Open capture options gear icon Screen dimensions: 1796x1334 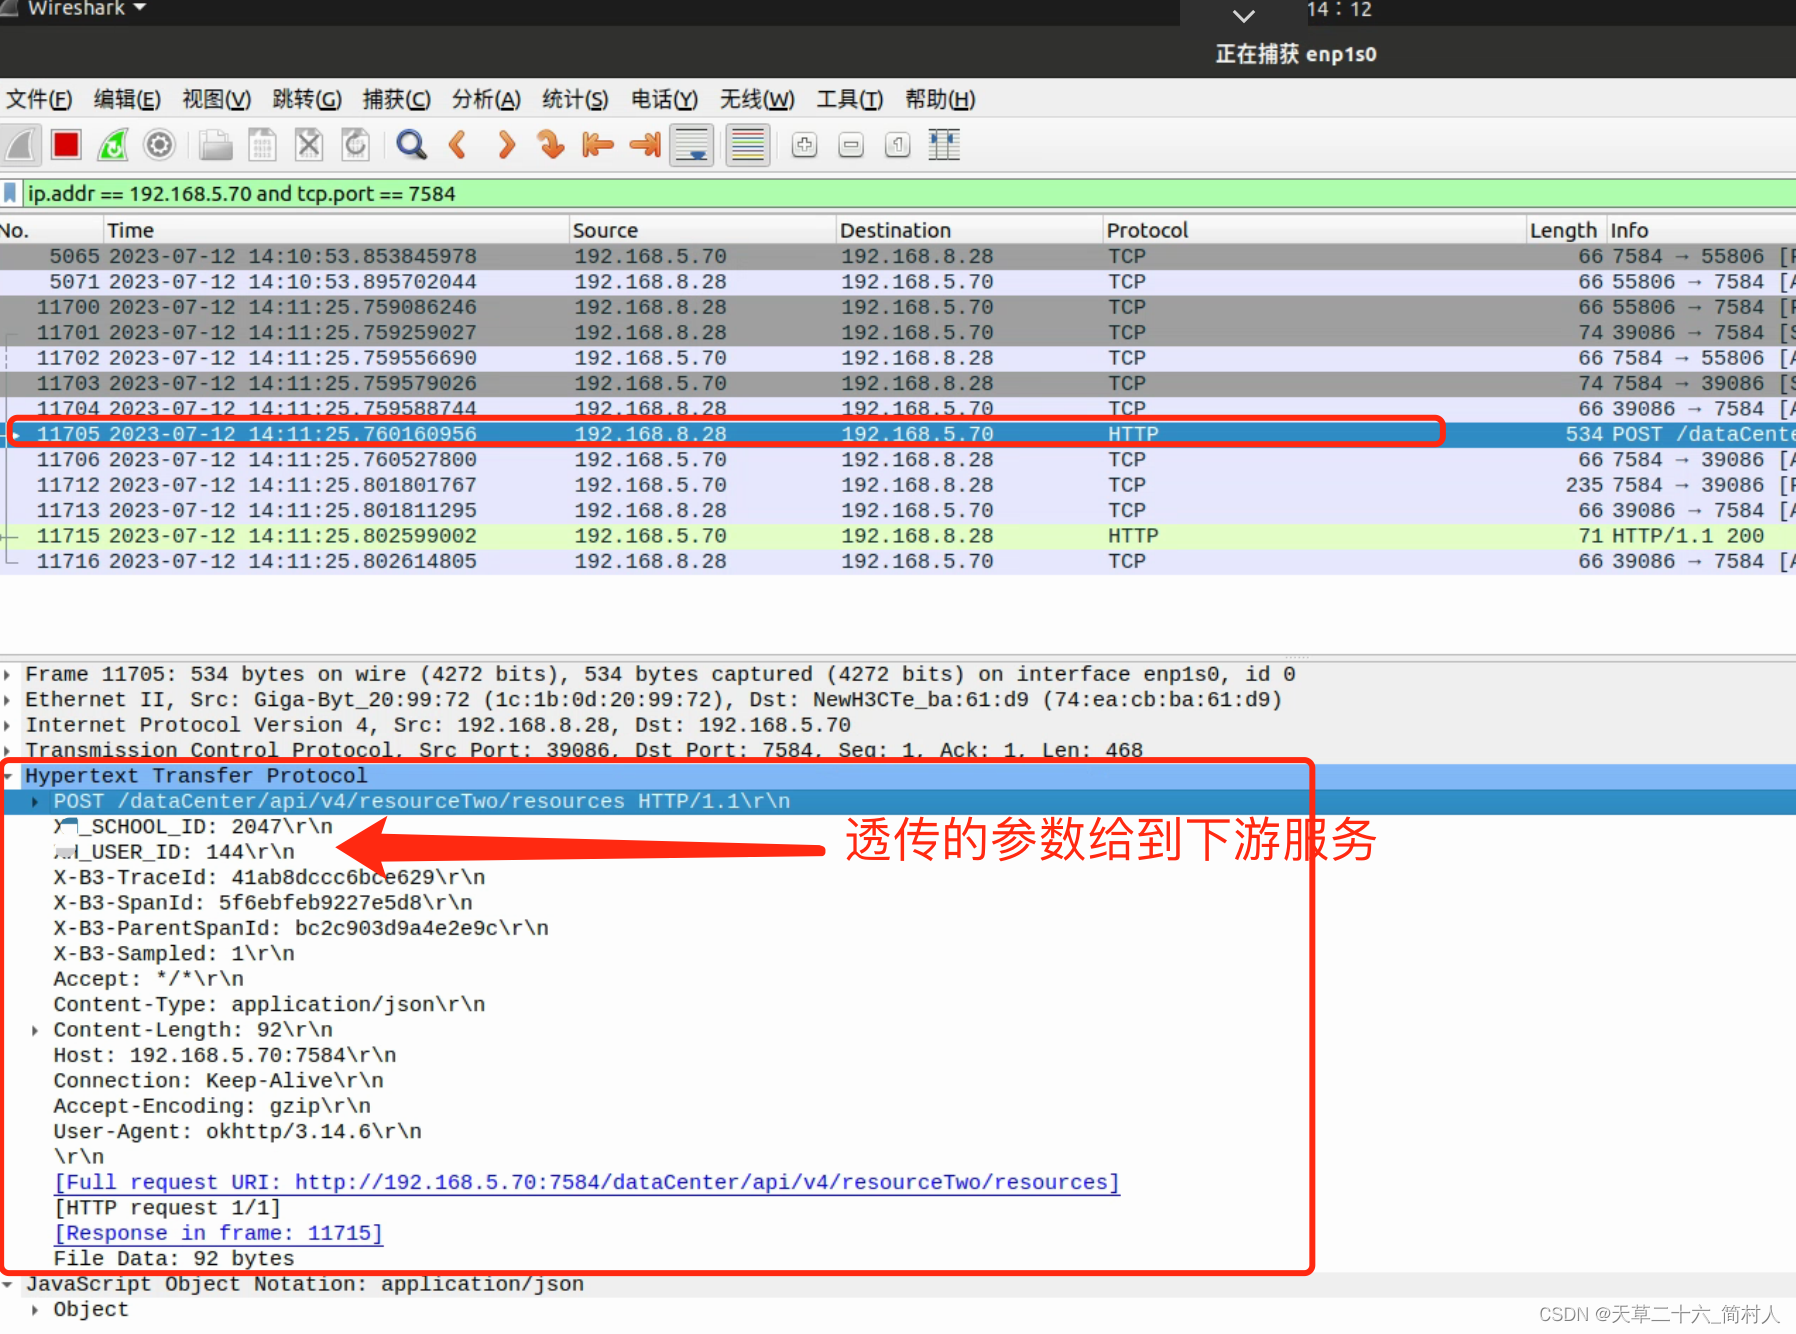pyautogui.click(x=159, y=145)
